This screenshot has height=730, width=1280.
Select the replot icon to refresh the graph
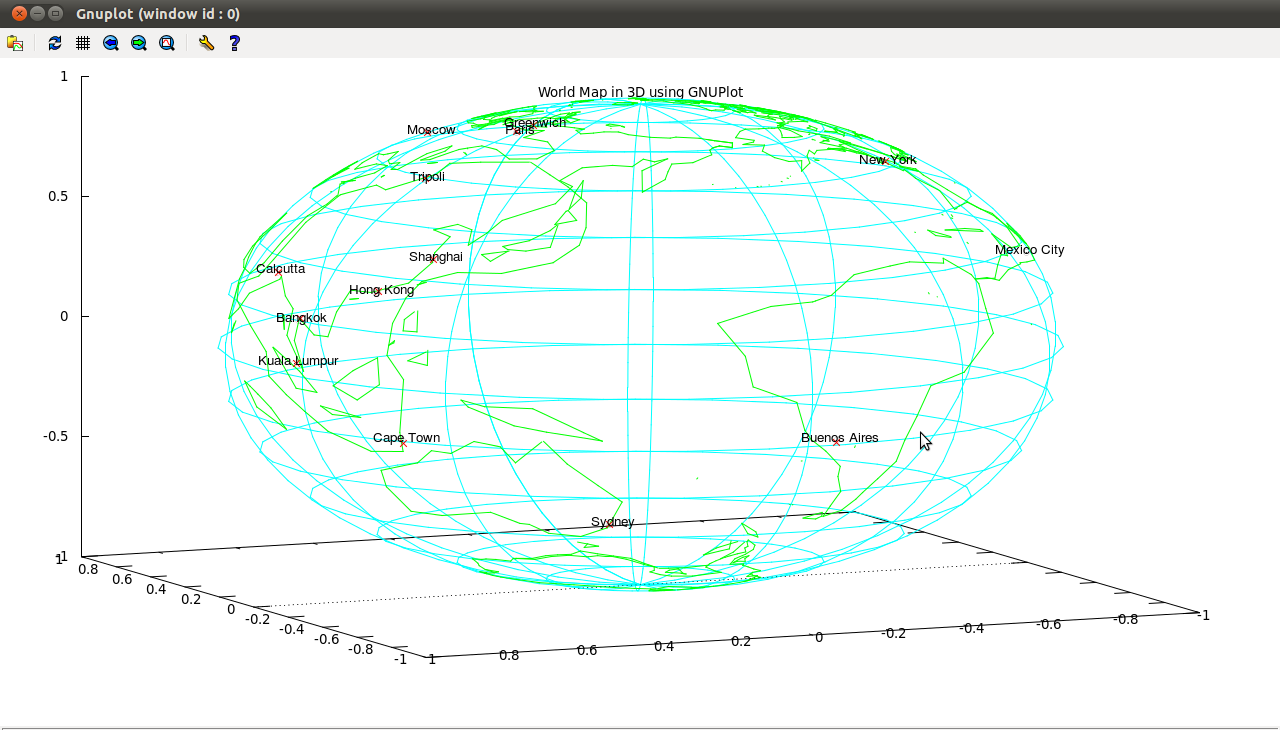click(54, 43)
